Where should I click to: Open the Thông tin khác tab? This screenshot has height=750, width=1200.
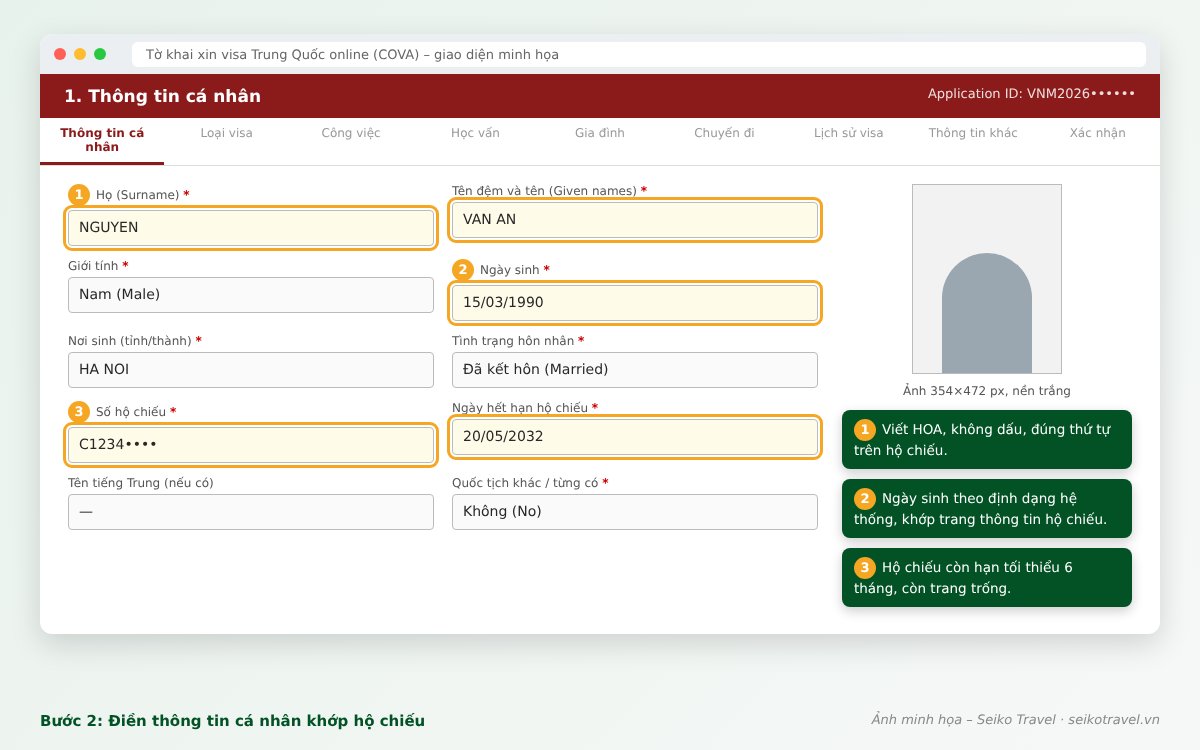coord(973,133)
